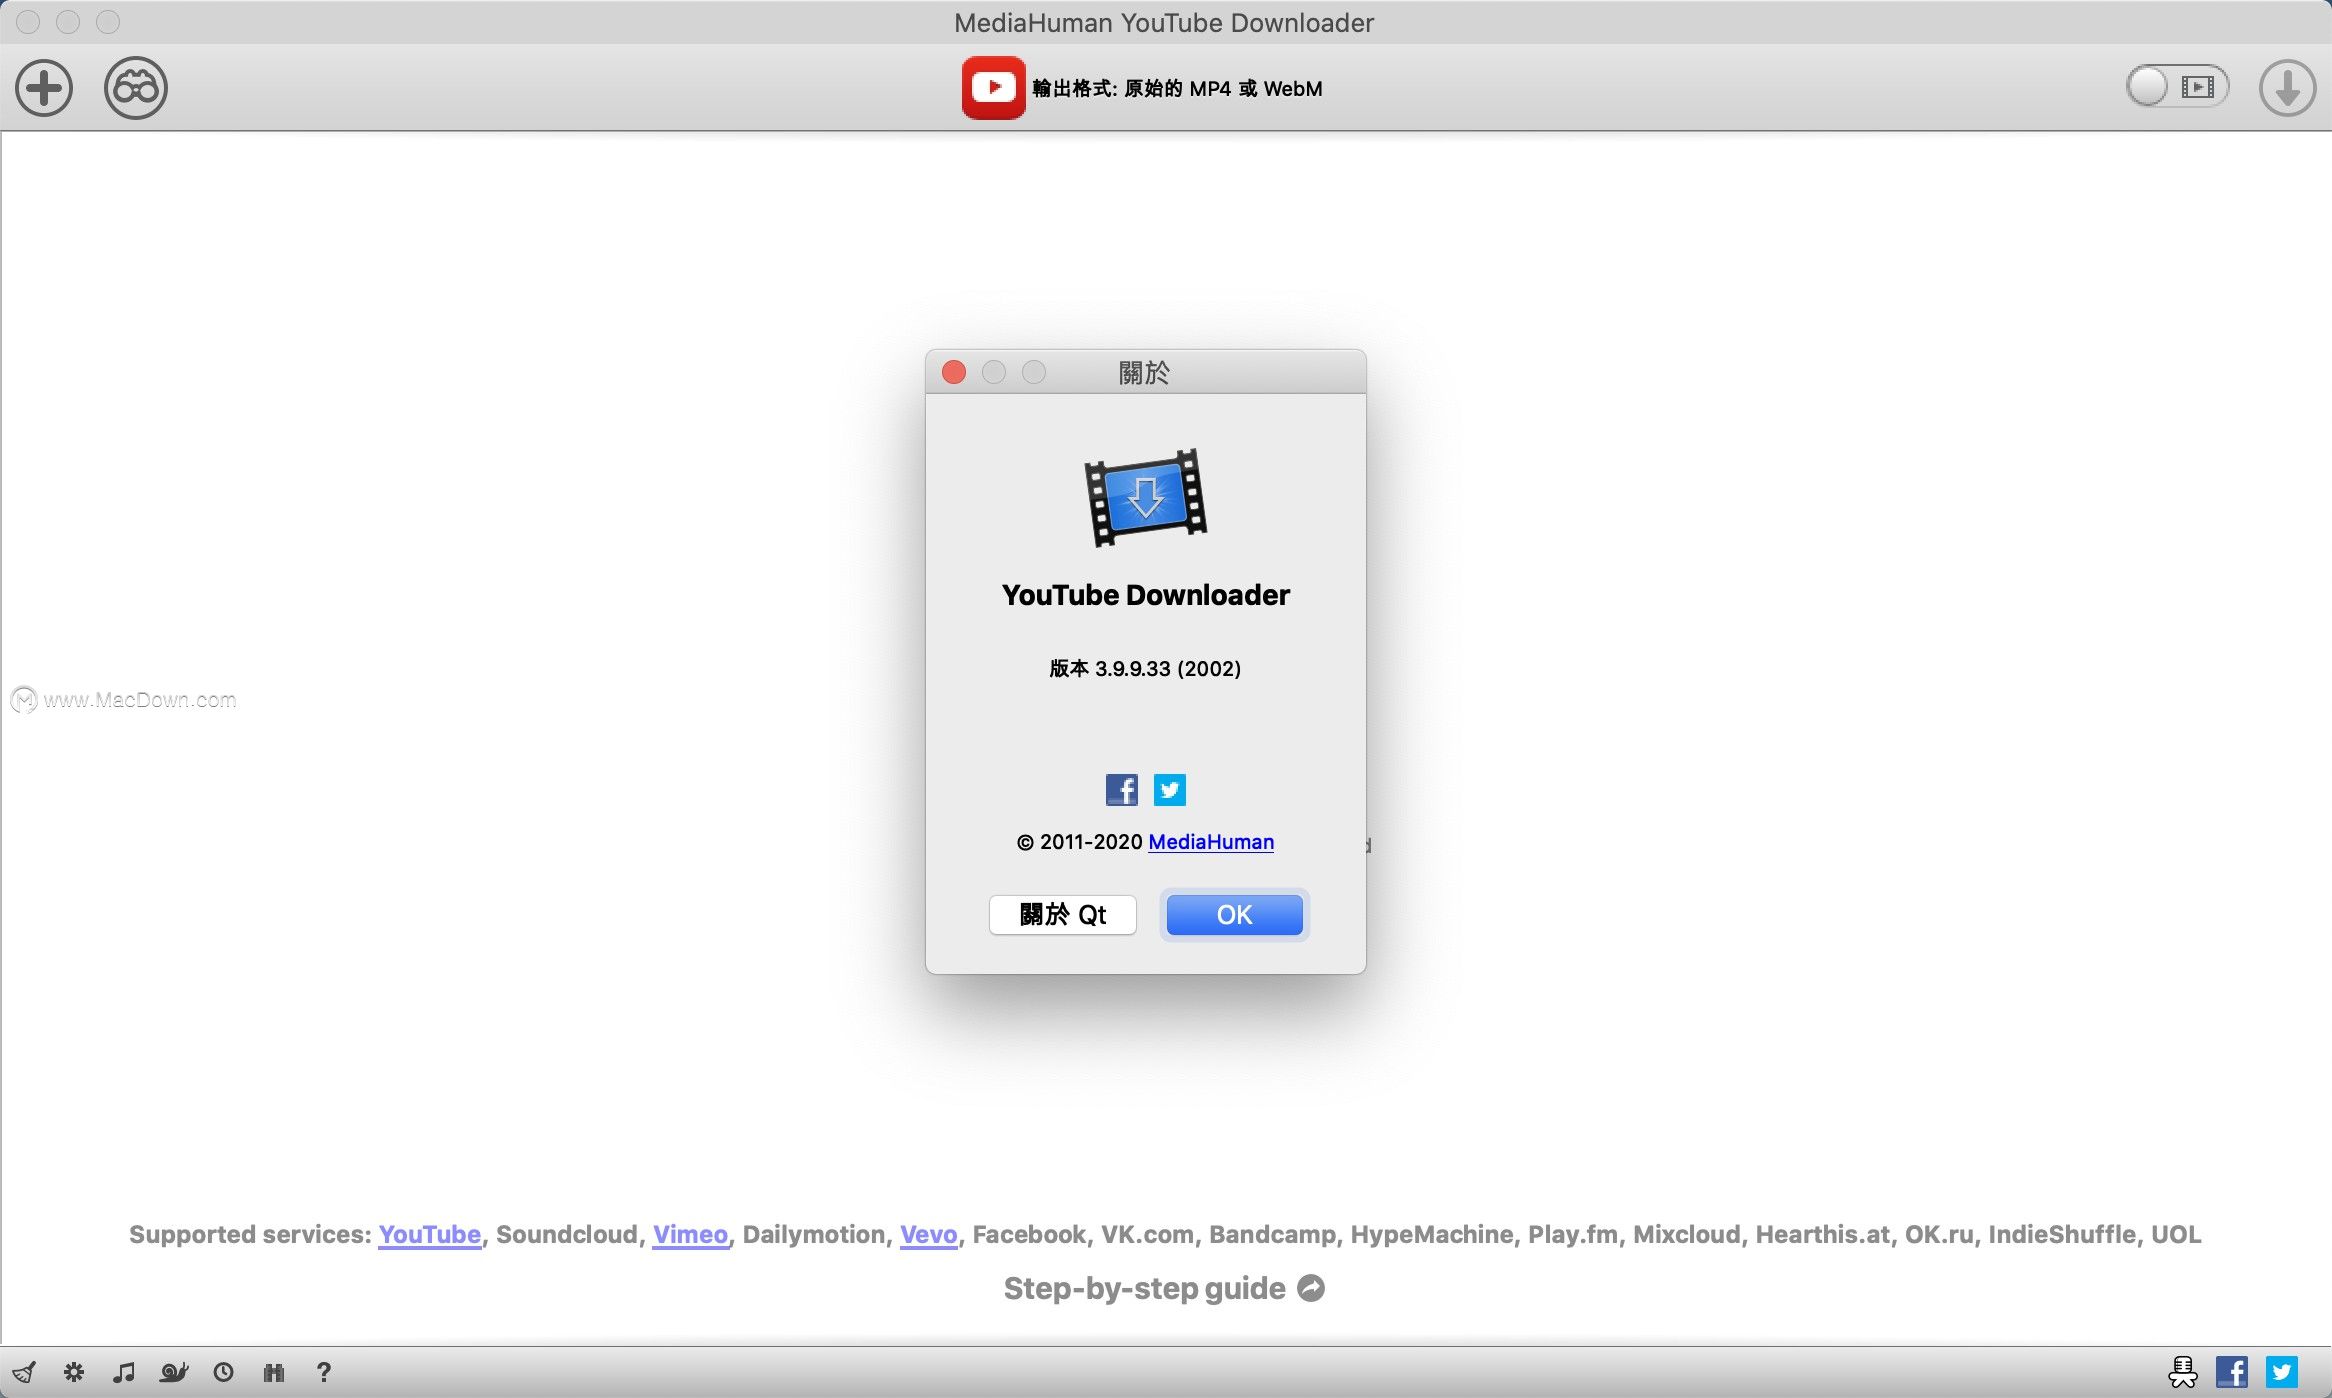The image size is (2332, 1398).
Task: Click the red YouTube output format icon
Action: 993,88
